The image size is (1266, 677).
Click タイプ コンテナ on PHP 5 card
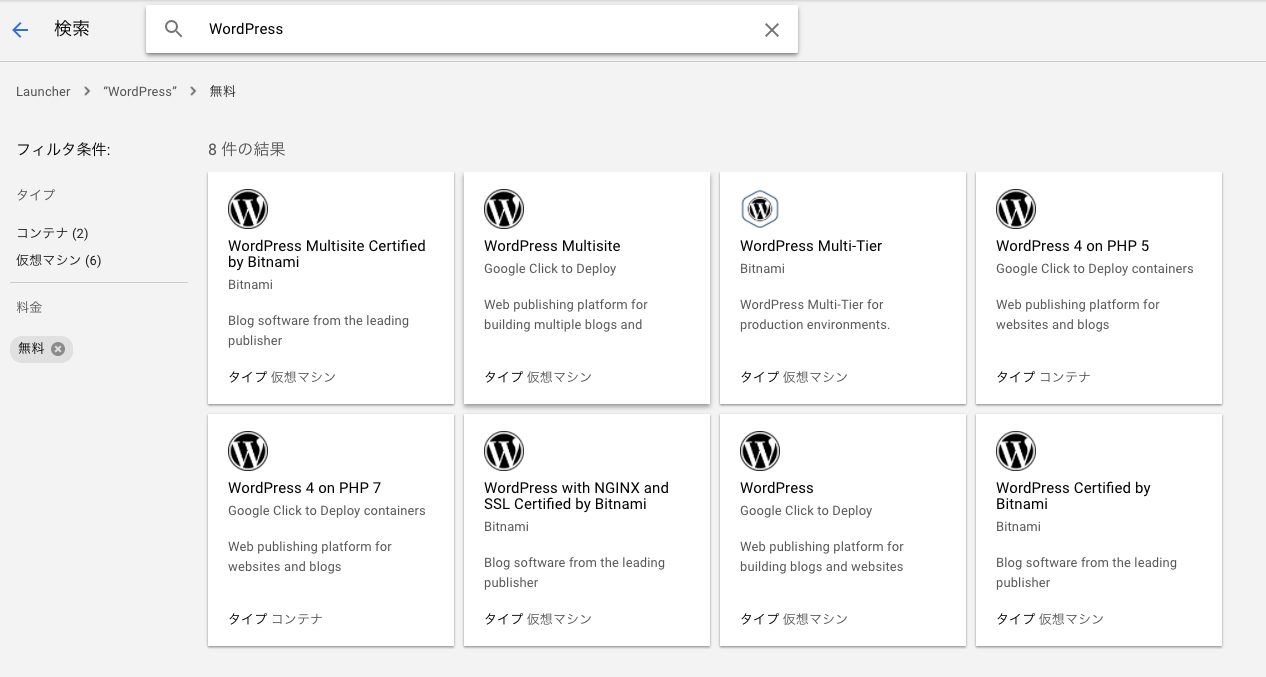(1043, 377)
